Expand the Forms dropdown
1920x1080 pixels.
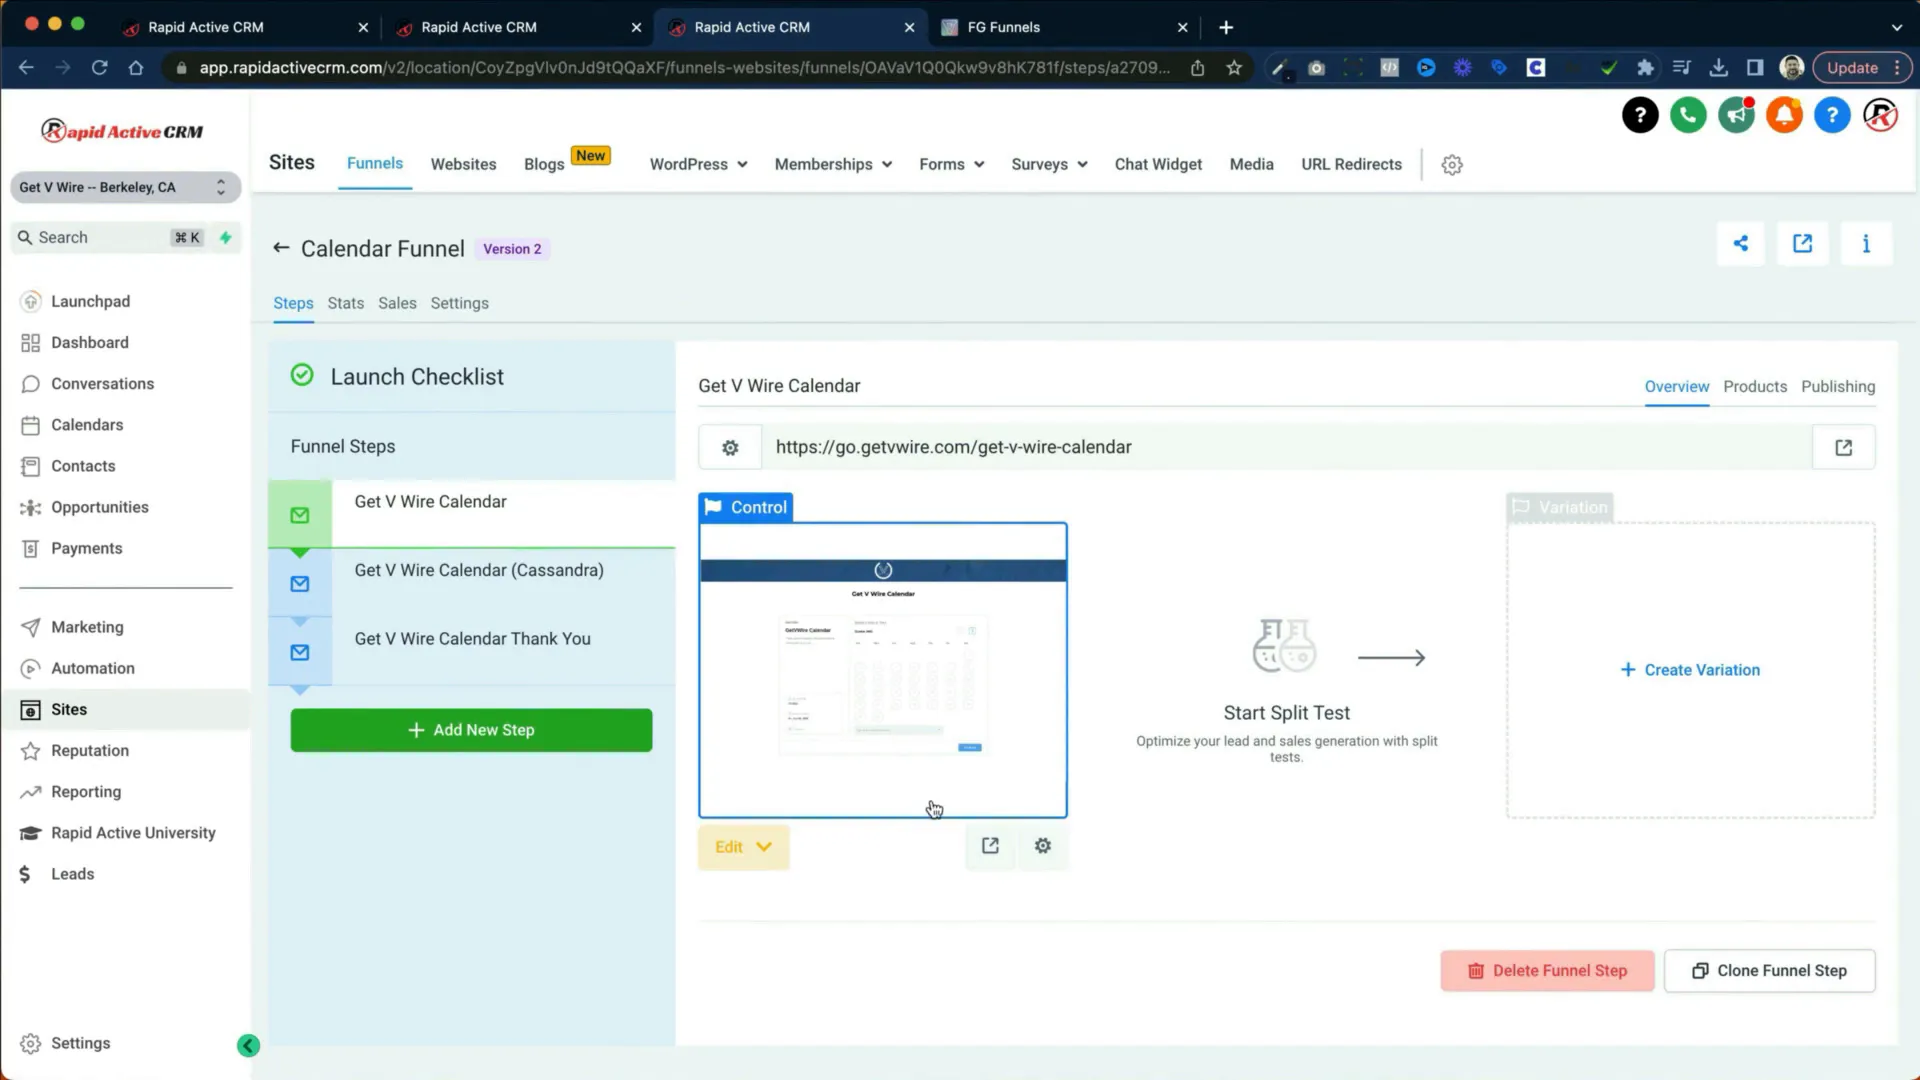tap(952, 164)
